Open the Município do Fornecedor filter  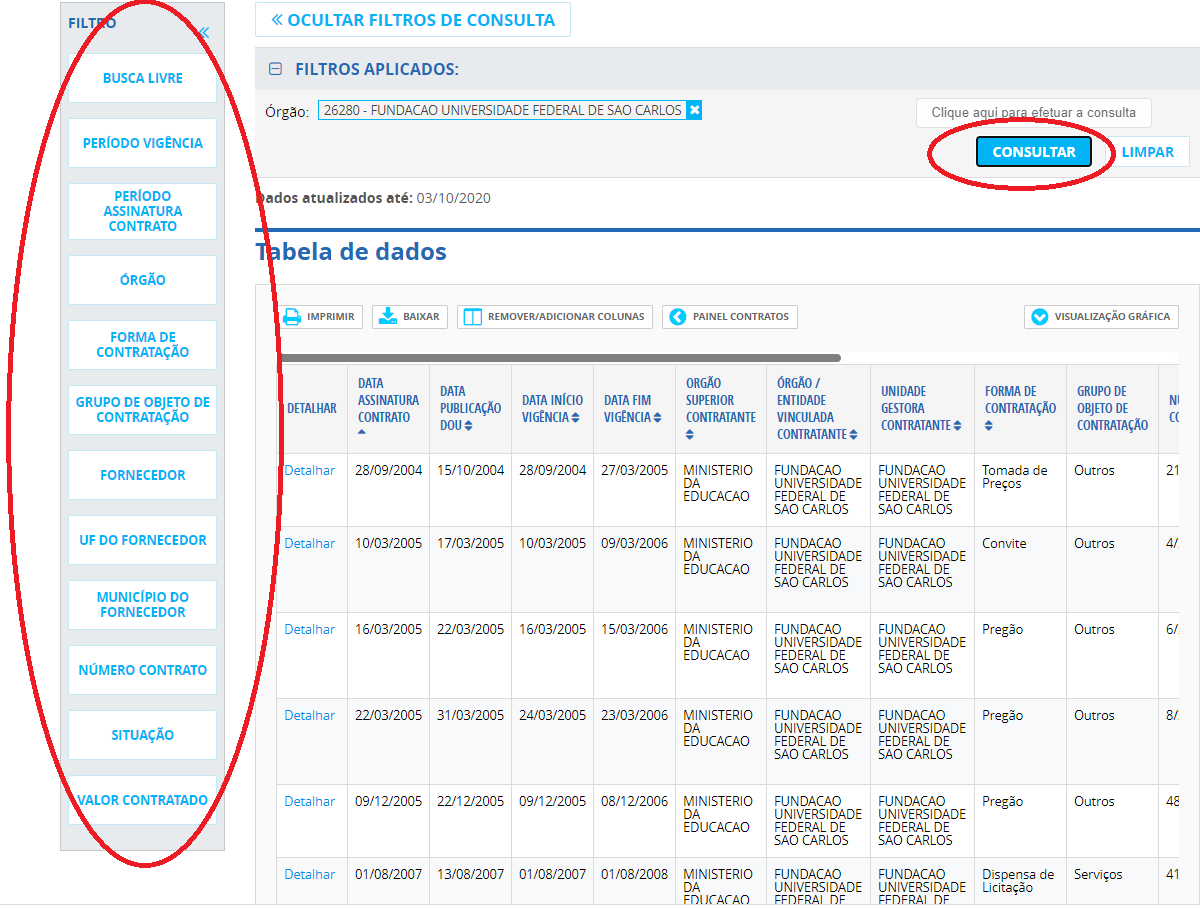point(143,605)
